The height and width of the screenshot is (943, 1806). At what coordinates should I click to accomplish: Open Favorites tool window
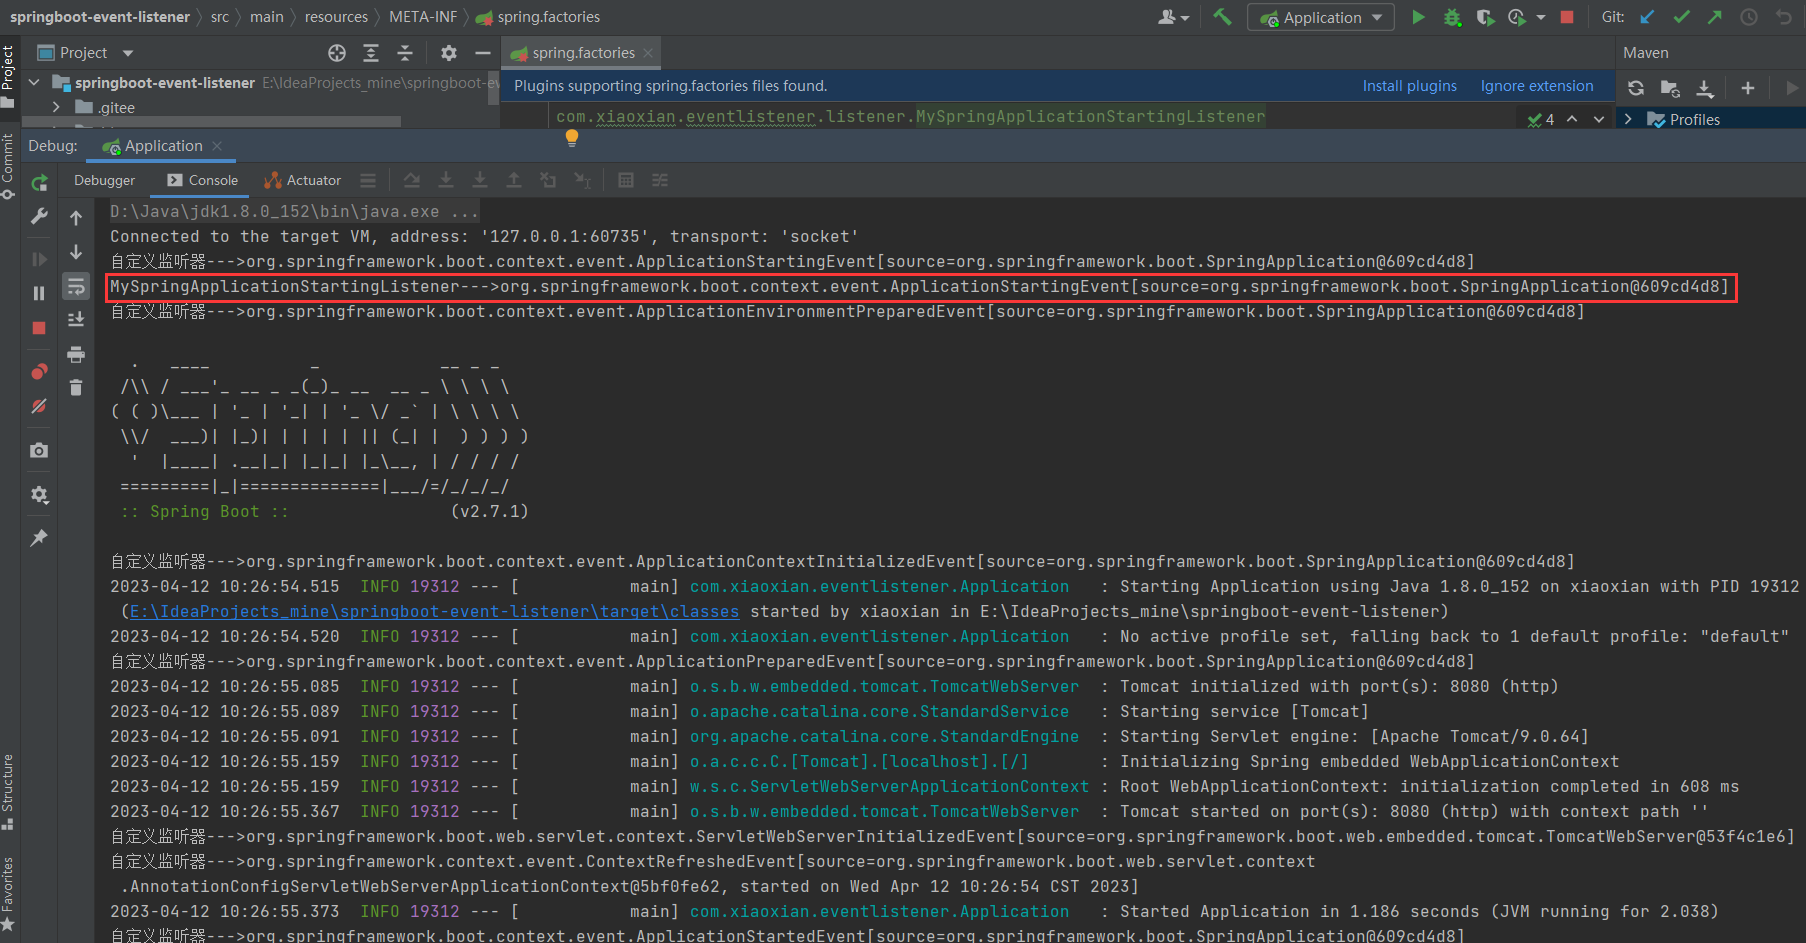click(8, 892)
